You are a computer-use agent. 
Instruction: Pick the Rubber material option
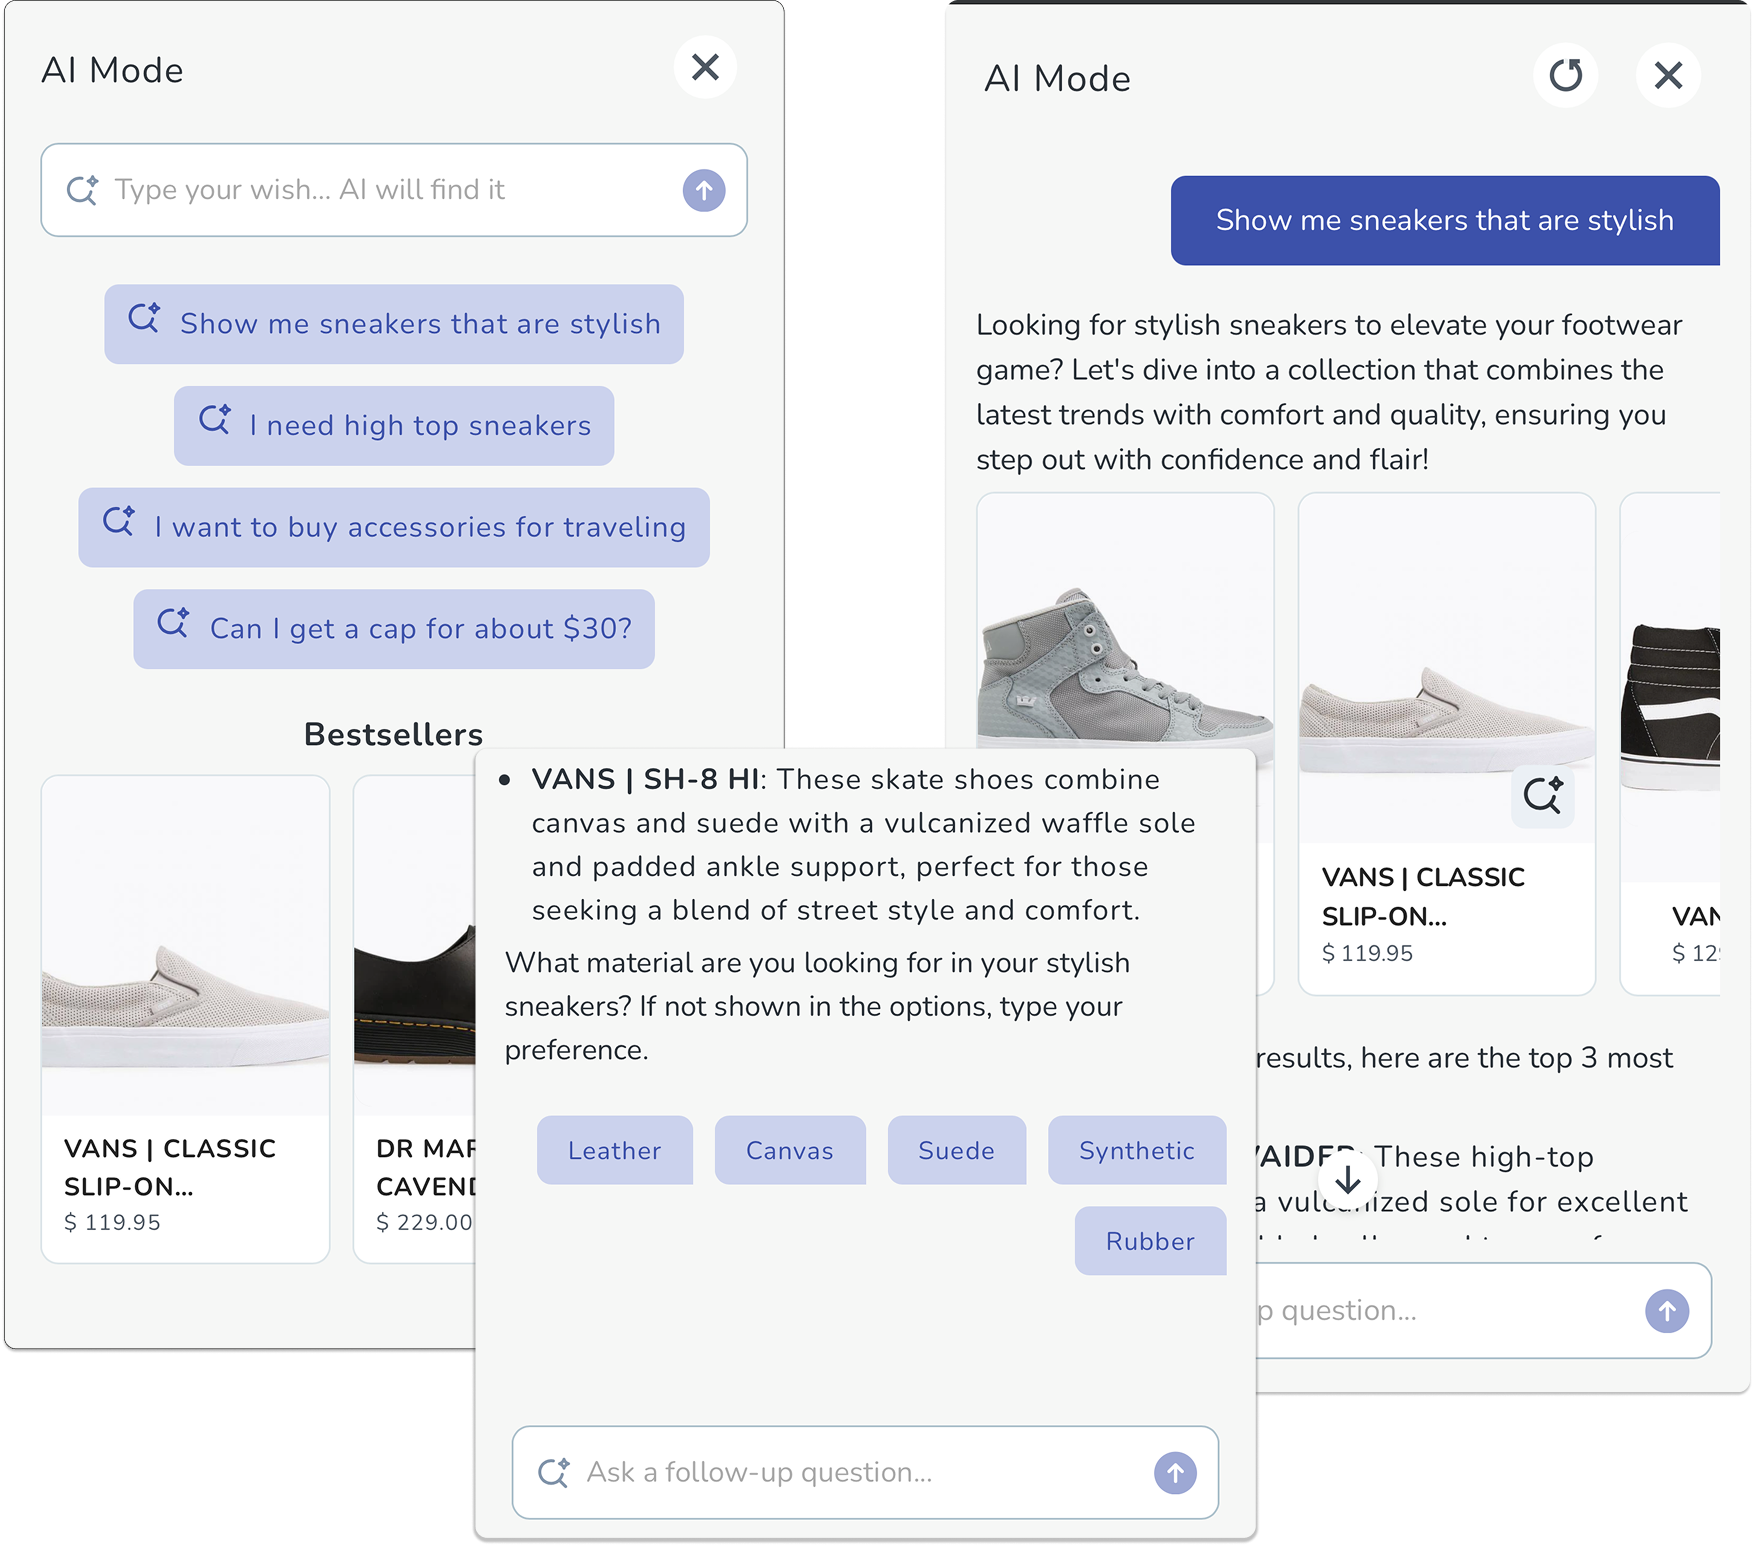point(1151,1241)
